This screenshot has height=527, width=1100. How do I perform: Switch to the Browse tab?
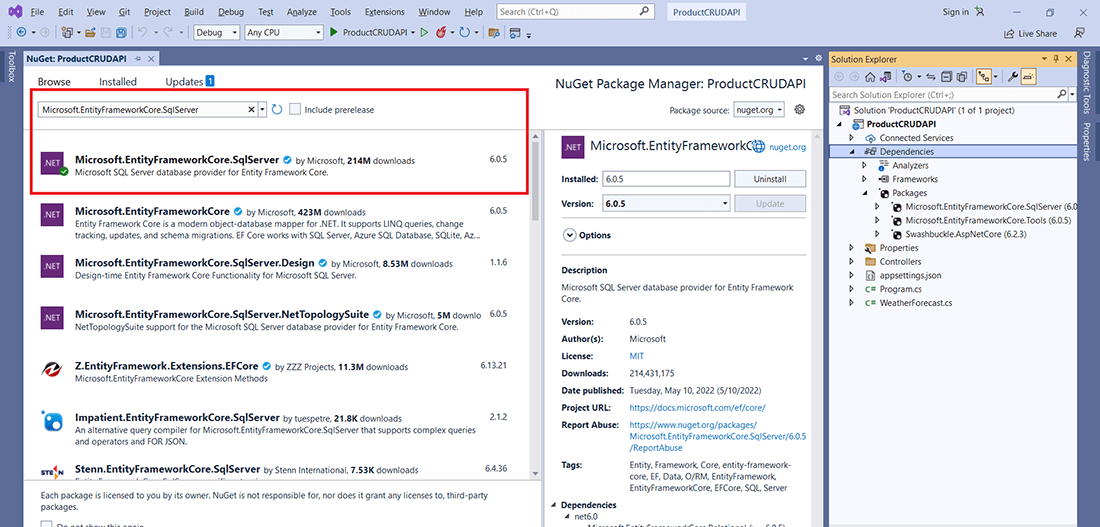coord(54,82)
